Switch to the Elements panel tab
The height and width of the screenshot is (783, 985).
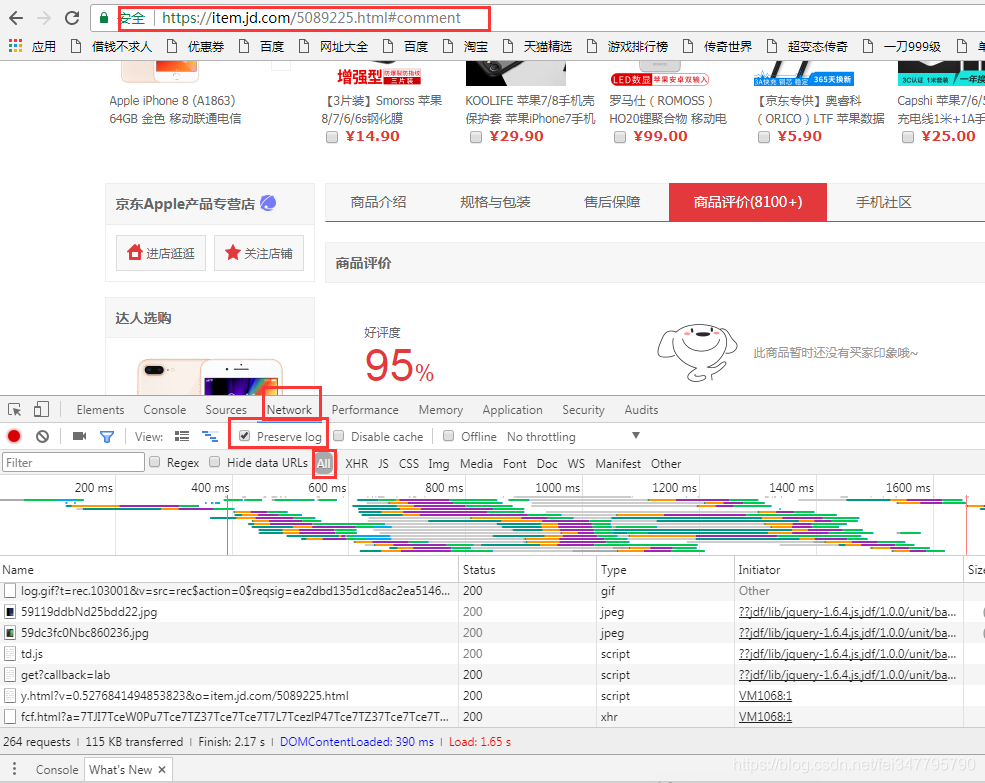pos(101,410)
